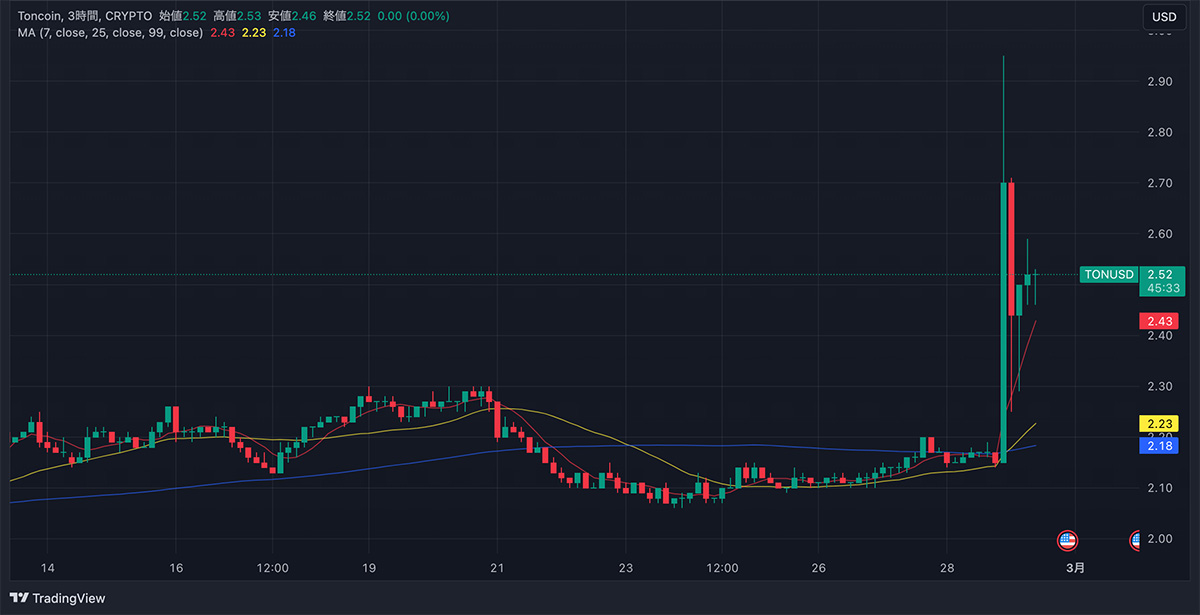Viewport: 1200px width, 615px height.
Task: Click the 19 date label on time axis
Action: (369, 568)
